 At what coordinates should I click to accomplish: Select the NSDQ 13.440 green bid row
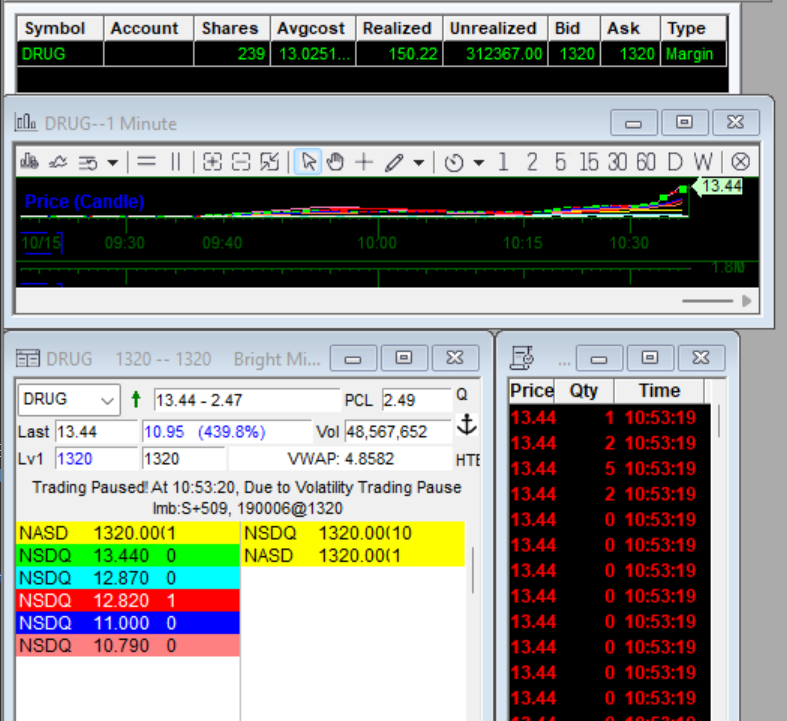(127, 555)
